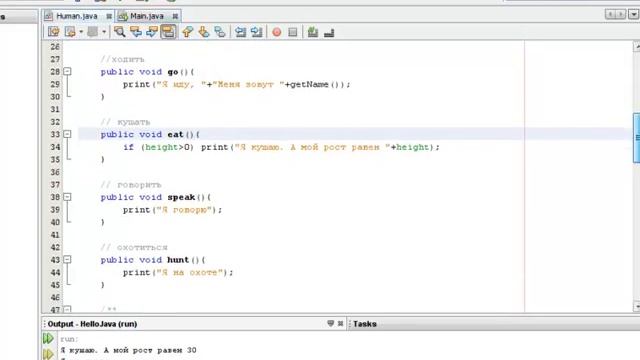This screenshot has width=640, height=360.
Task: Collapse the eat() method fold
Action: pyautogui.click(x=67, y=134)
